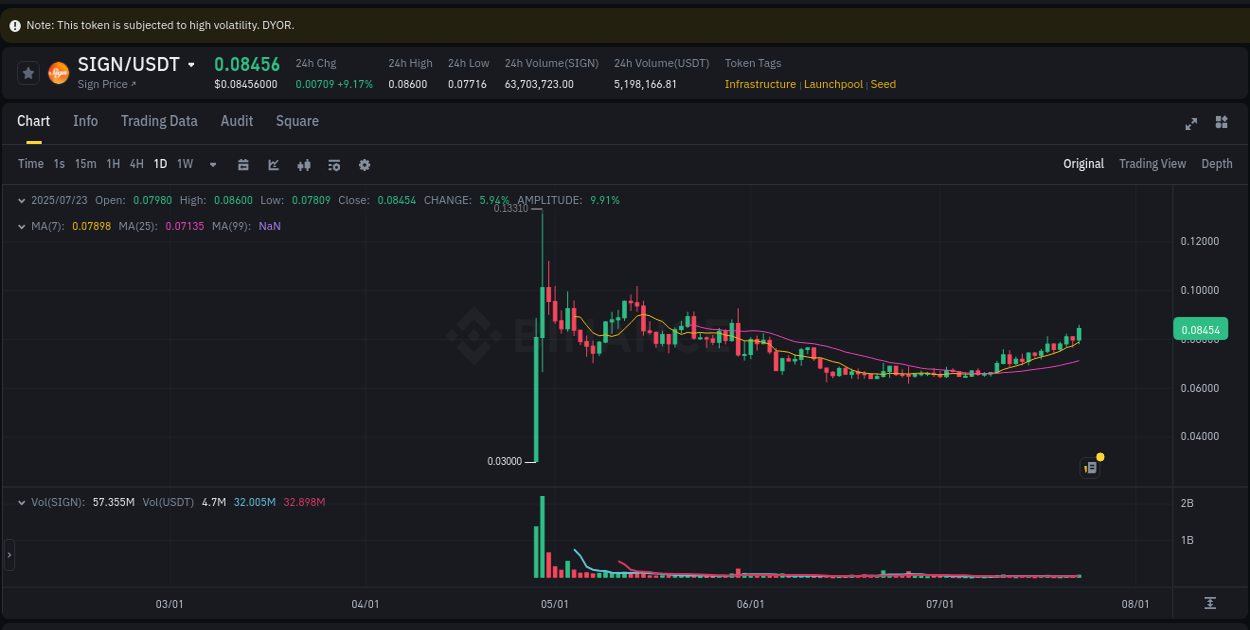The height and width of the screenshot is (630, 1250).
Task: Collapse the MA(7) indicator row
Action: (22, 226)
